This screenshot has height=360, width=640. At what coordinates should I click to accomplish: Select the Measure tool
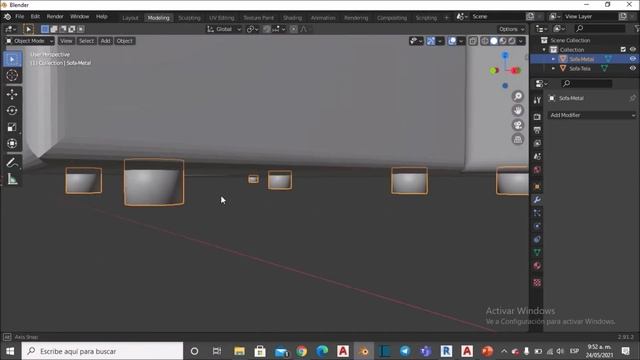12,179
